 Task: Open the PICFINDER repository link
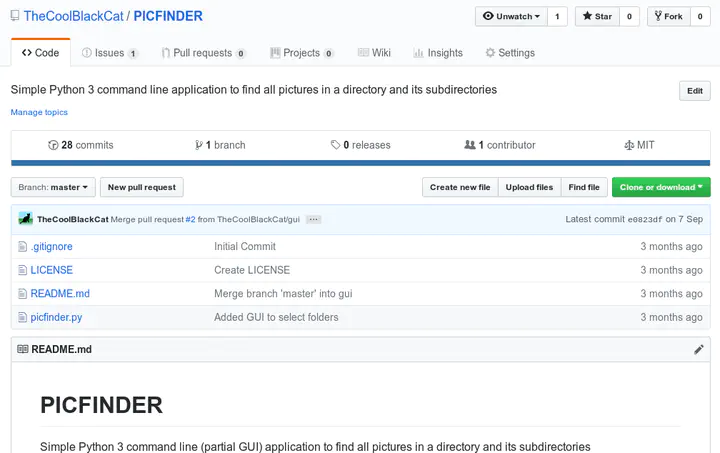pyautogui.click(x=168, y=16)
